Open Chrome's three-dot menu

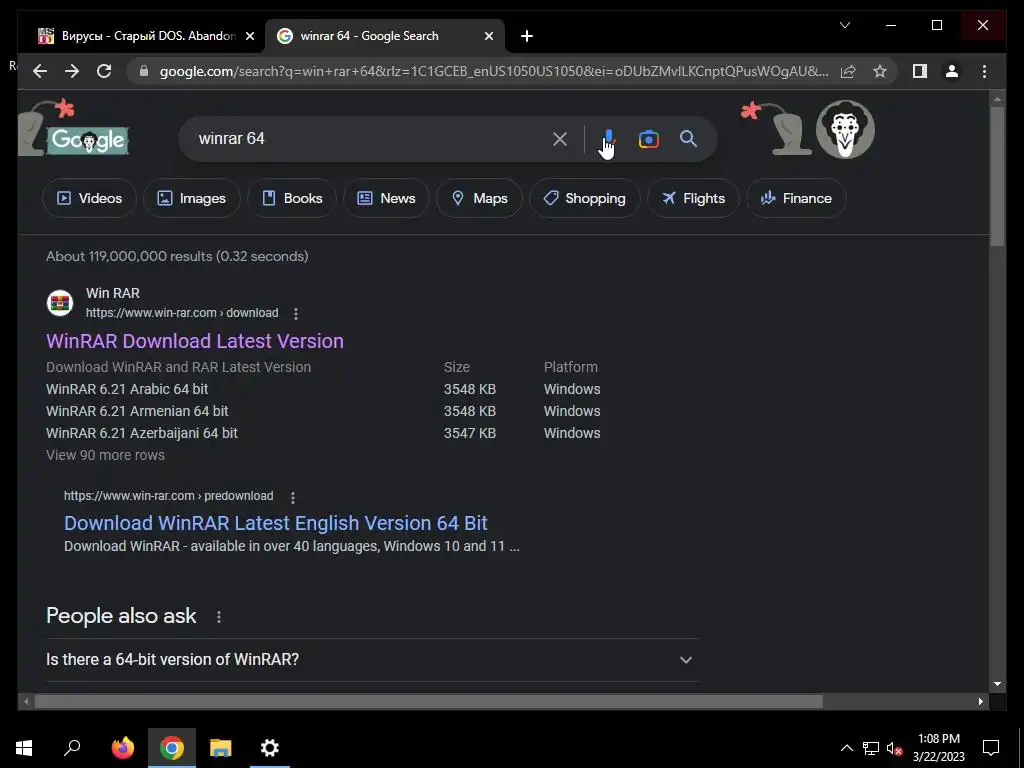click(984, 71)
